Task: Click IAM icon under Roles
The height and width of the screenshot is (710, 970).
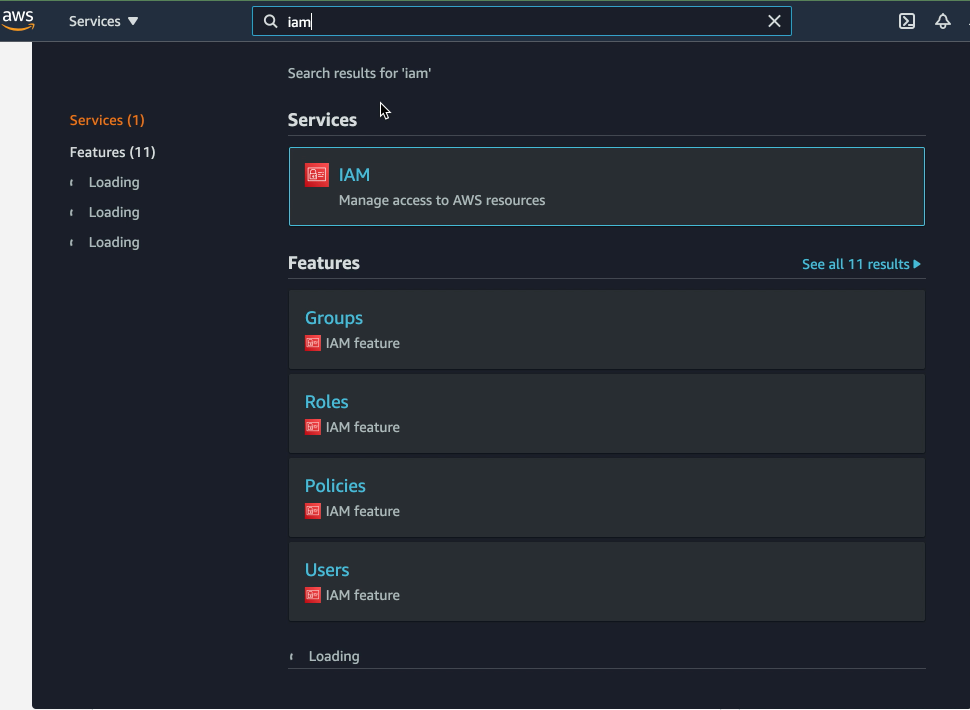Action: pos(313,427)
